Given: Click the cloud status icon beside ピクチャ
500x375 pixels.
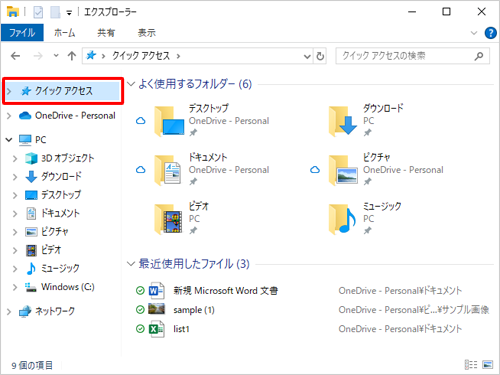Looking at the screenshot, I should click(315, 170).
